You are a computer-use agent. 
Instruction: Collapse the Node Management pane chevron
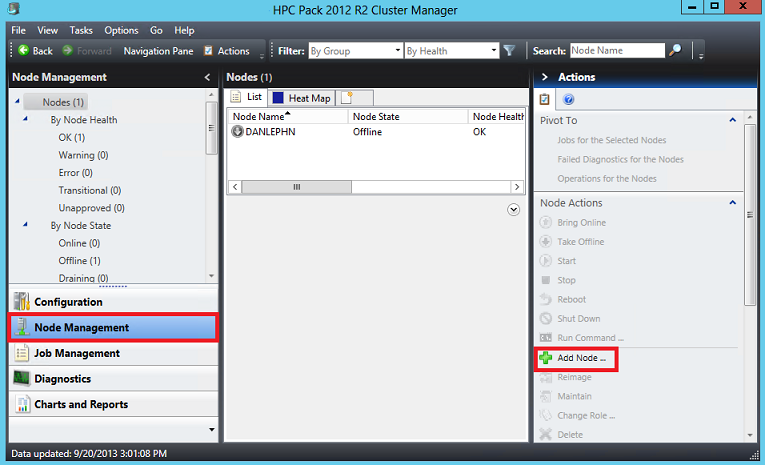(207, 77)
